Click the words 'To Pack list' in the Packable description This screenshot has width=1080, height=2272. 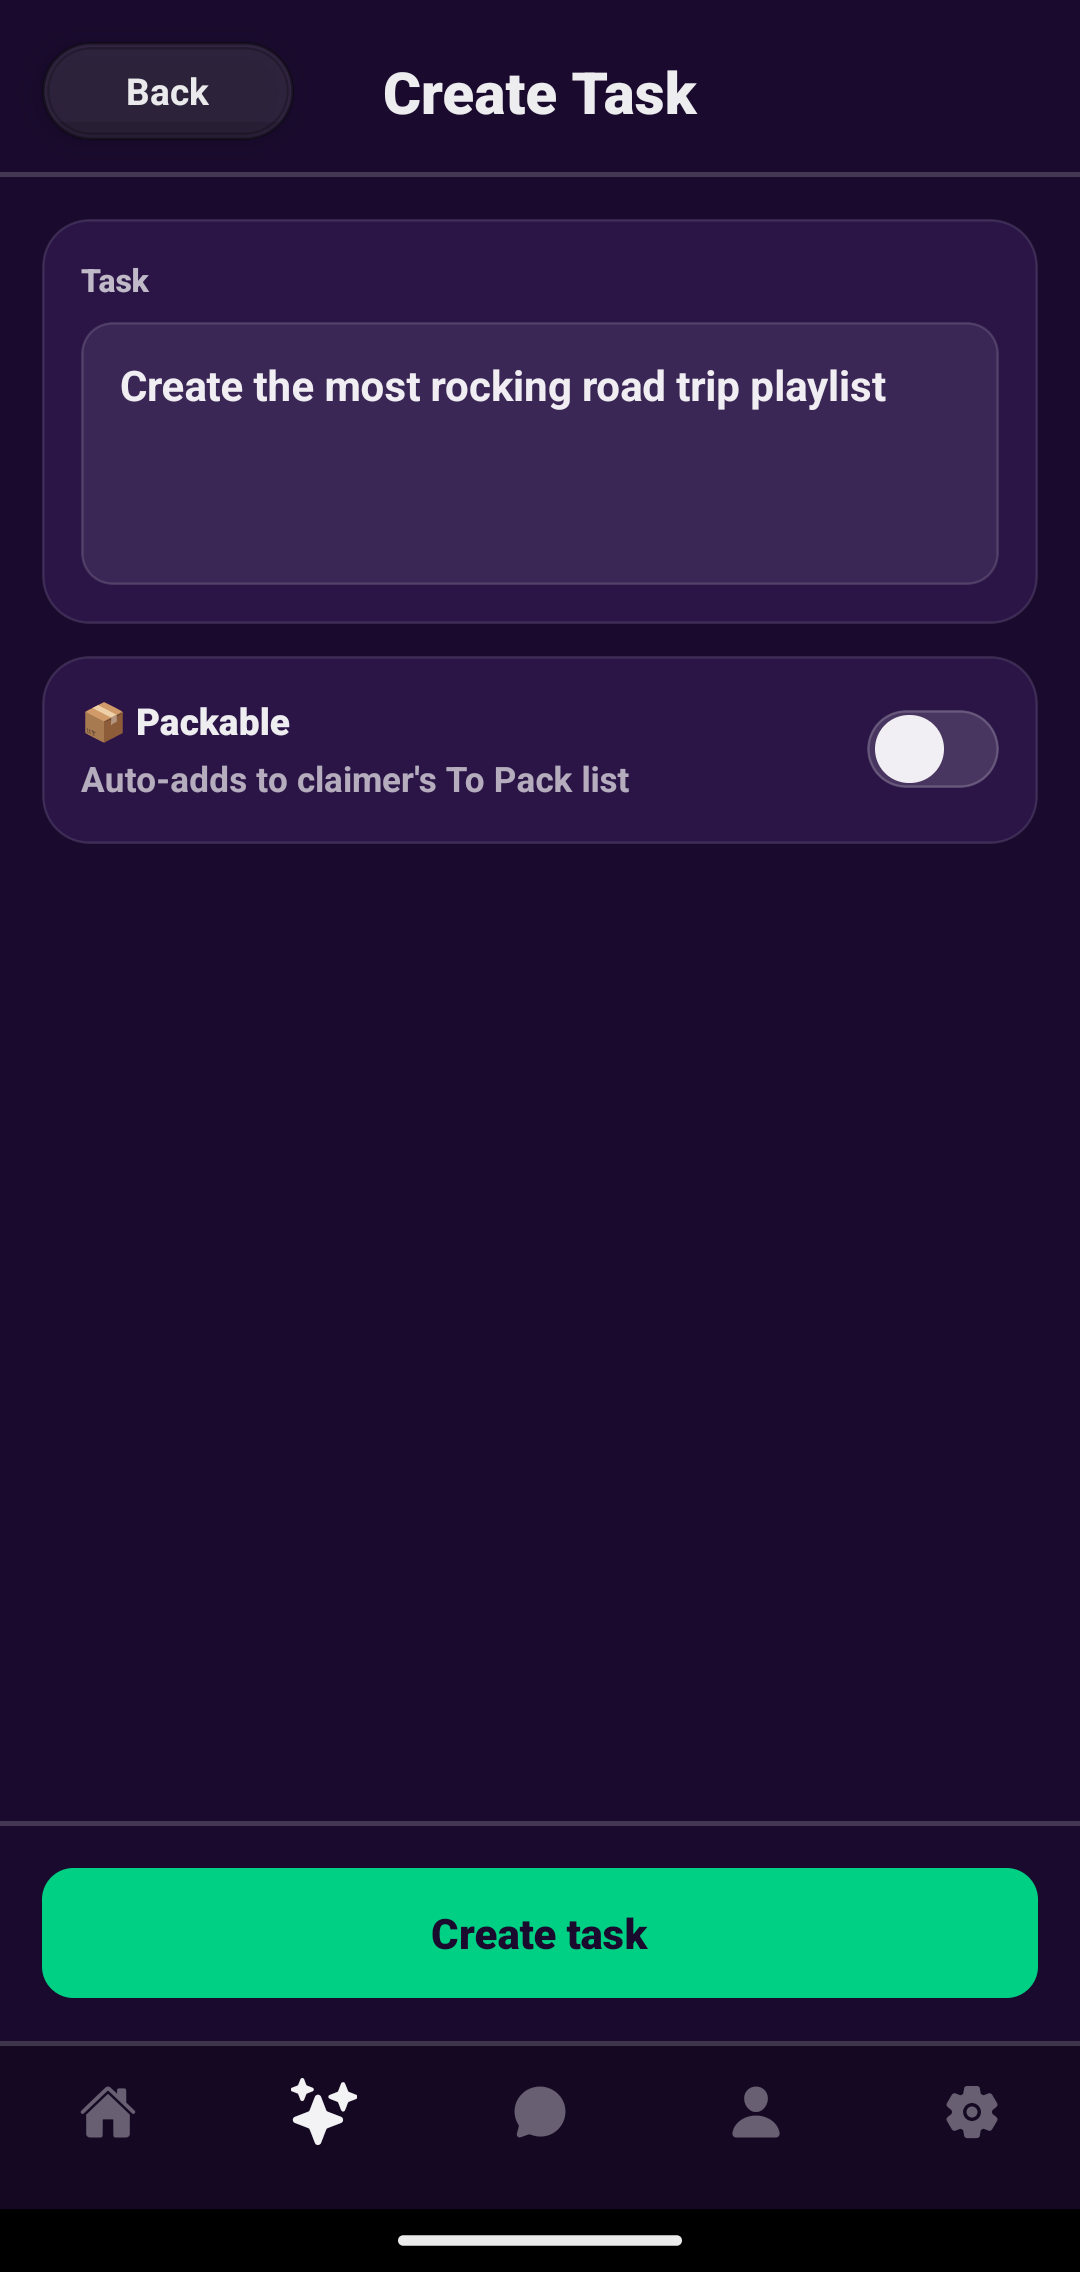[537, 780]
